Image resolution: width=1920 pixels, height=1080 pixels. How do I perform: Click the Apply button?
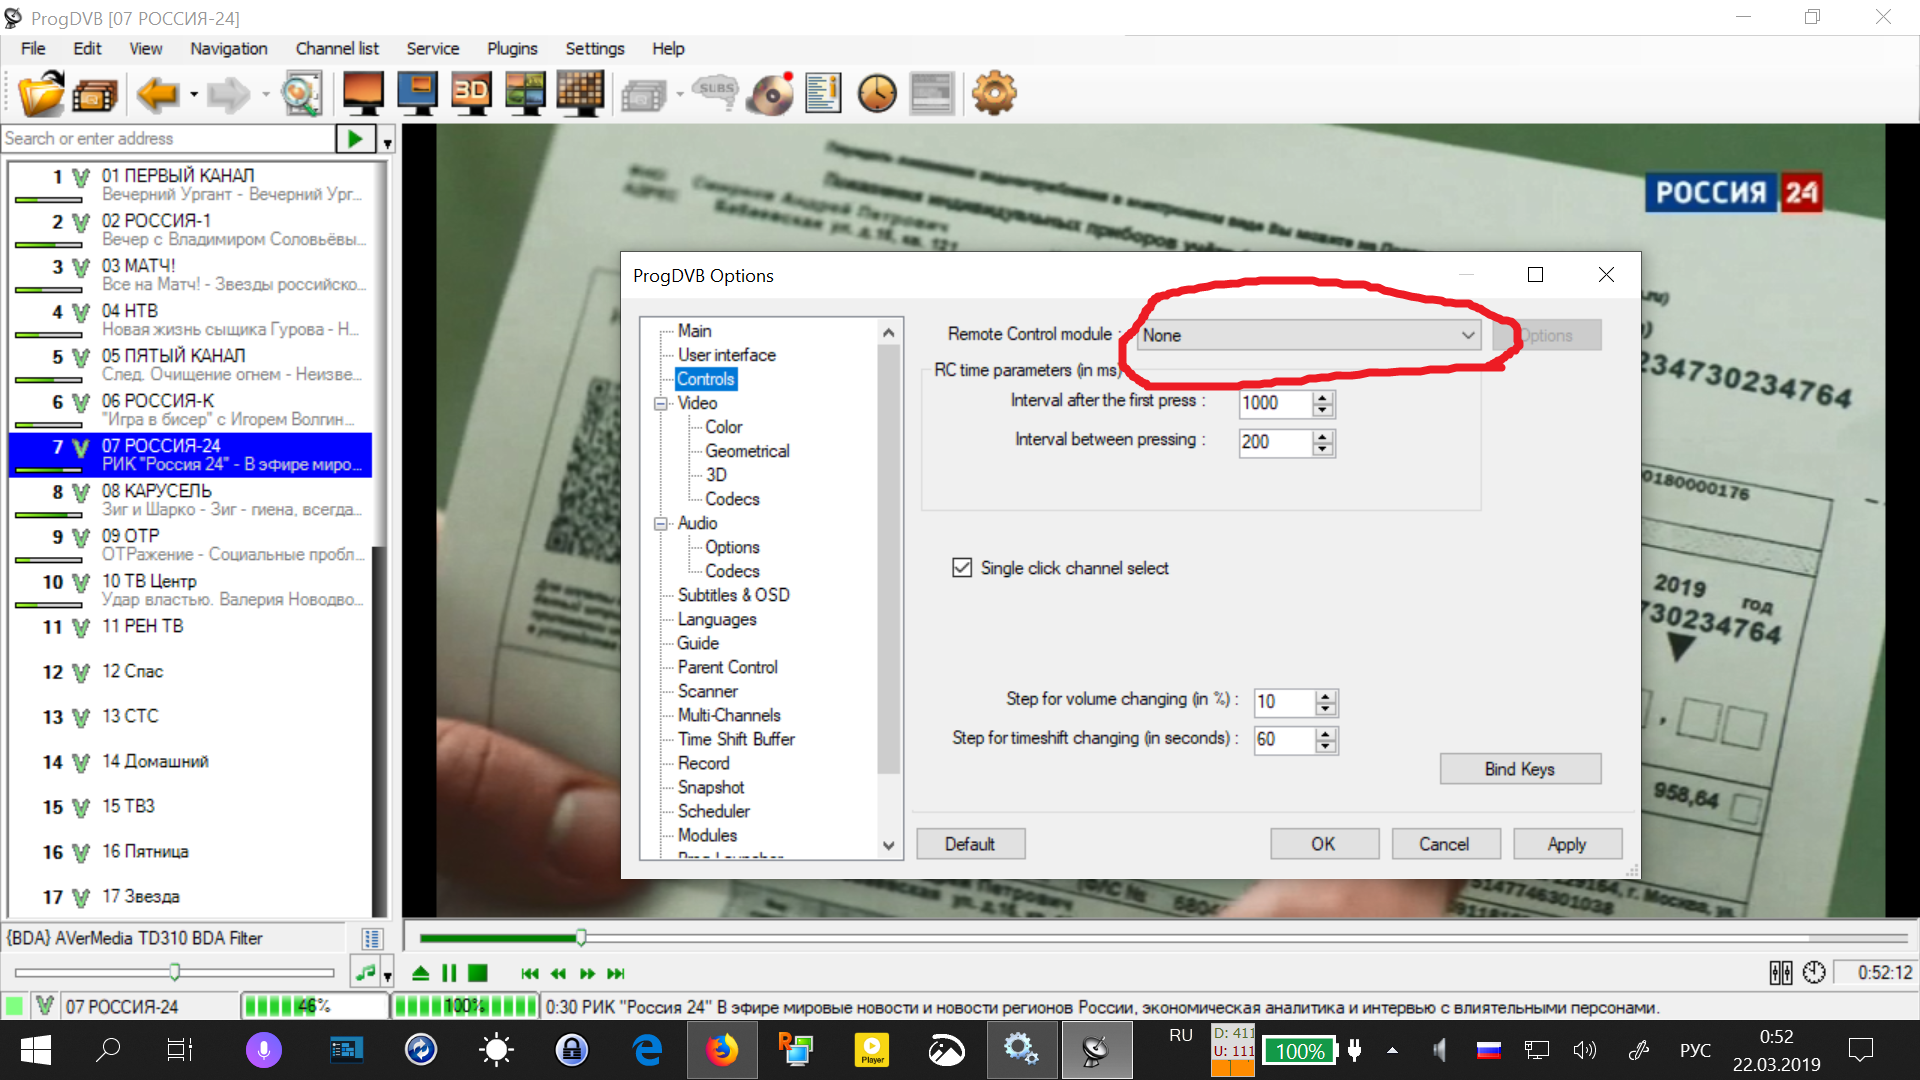(x=1566, y=844)
